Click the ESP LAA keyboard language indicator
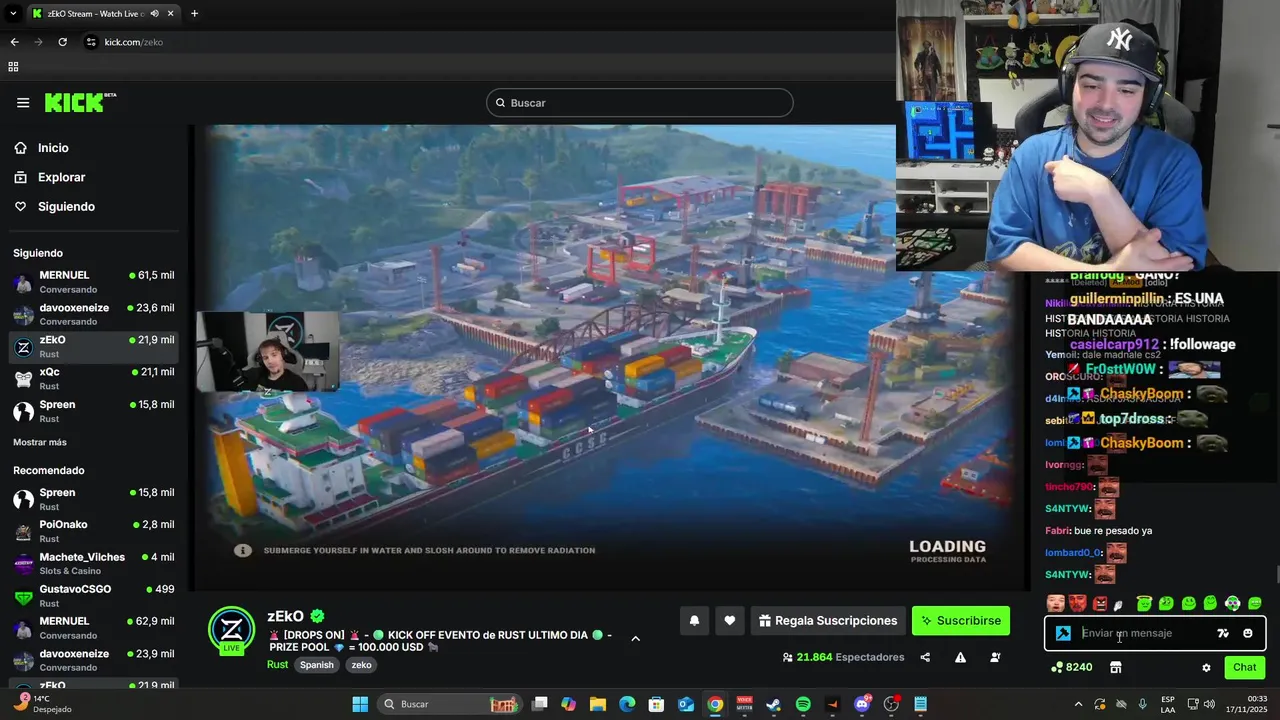Screen dimensions: 1280x720 (1168, 704)
